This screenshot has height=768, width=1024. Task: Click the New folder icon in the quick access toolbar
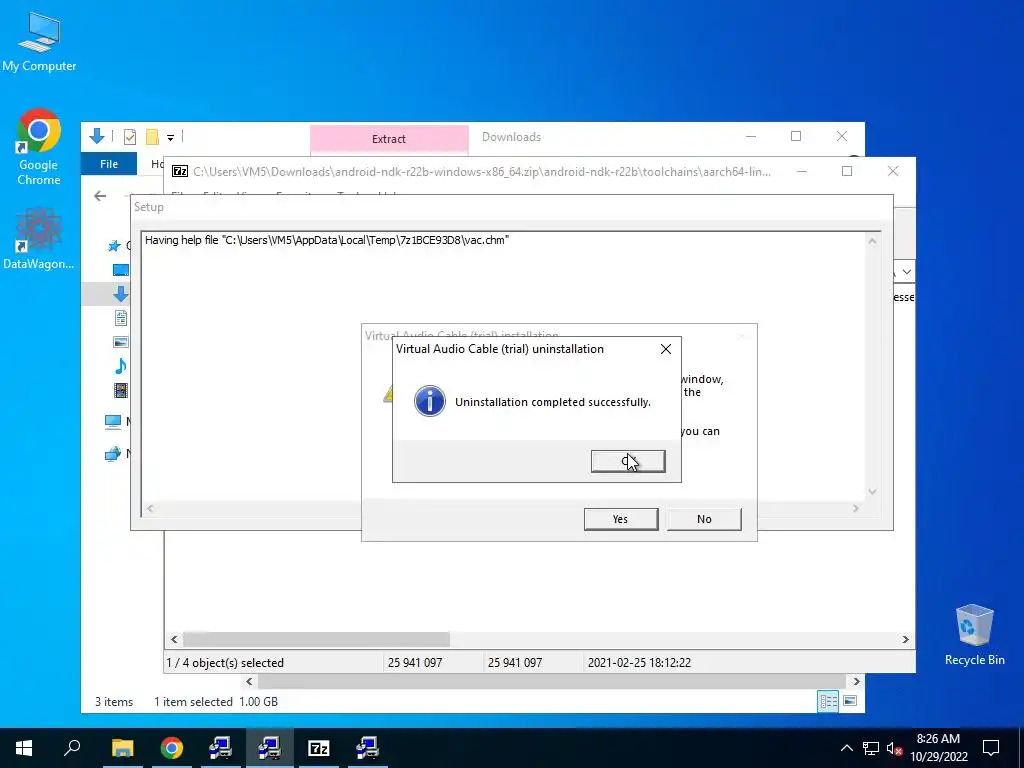click(152, 137)
